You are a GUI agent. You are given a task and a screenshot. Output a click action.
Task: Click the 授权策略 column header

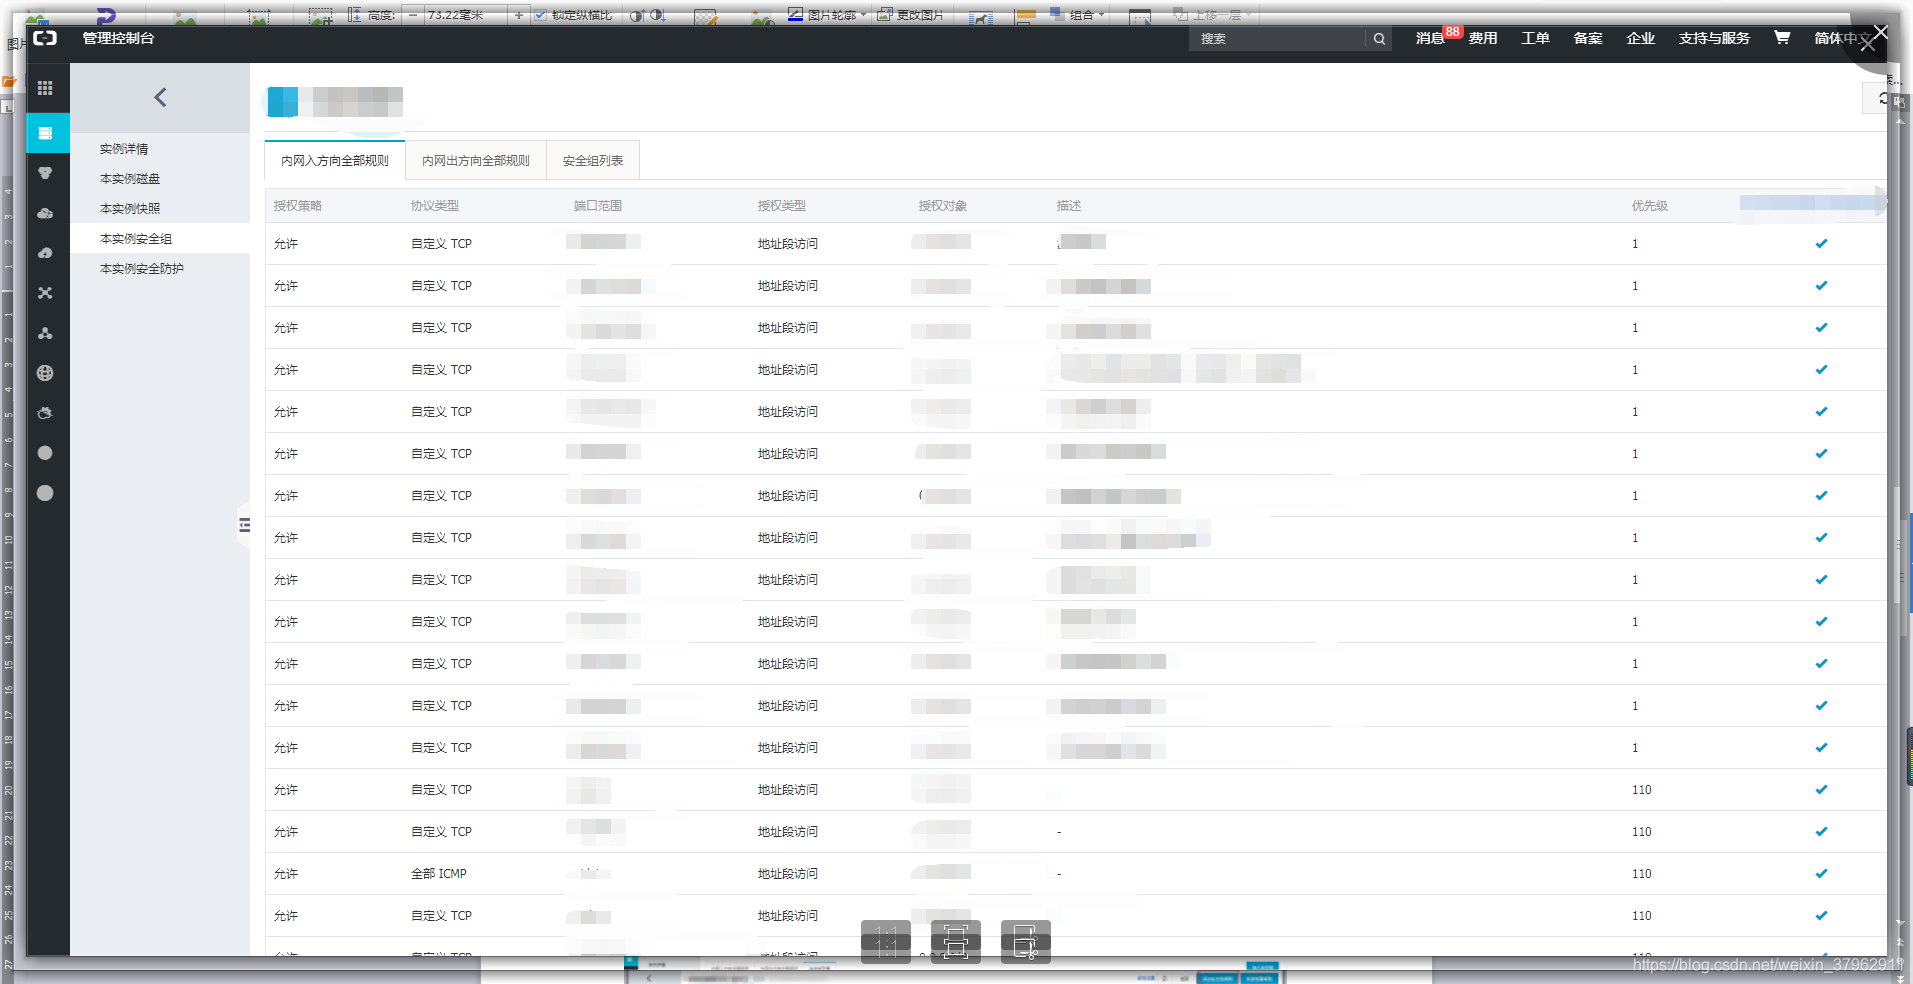point(298,206)
